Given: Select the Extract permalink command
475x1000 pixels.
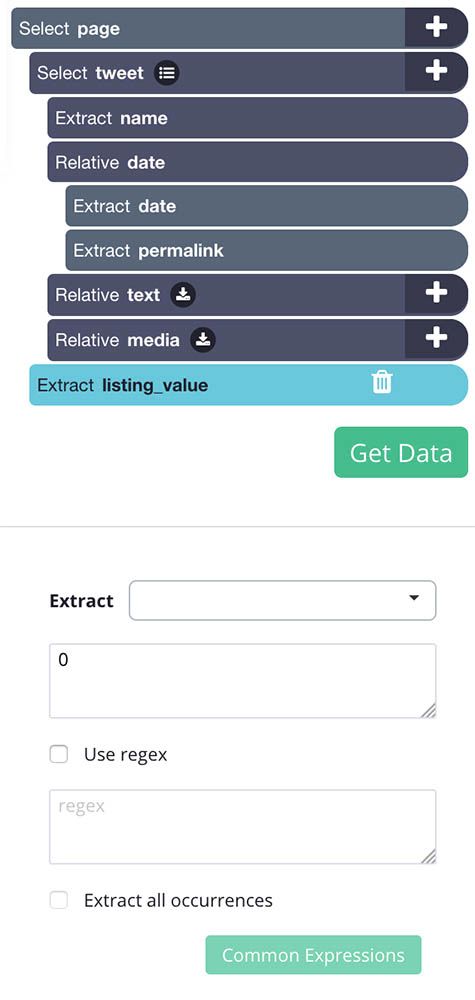Looking at the screenshot, I should (267, 250).
